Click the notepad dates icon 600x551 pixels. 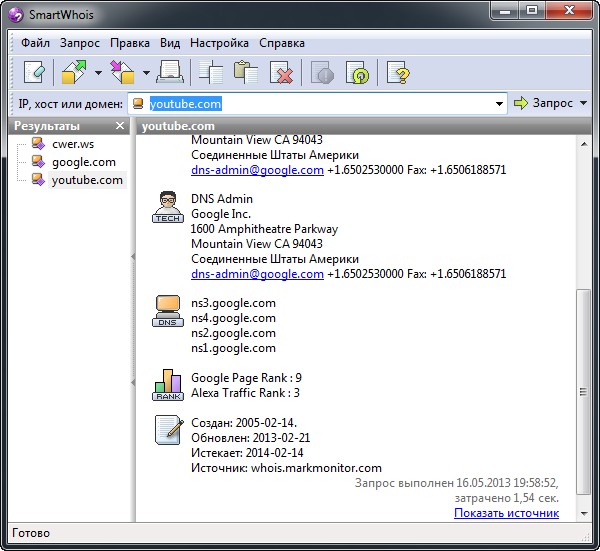point(168,430)
